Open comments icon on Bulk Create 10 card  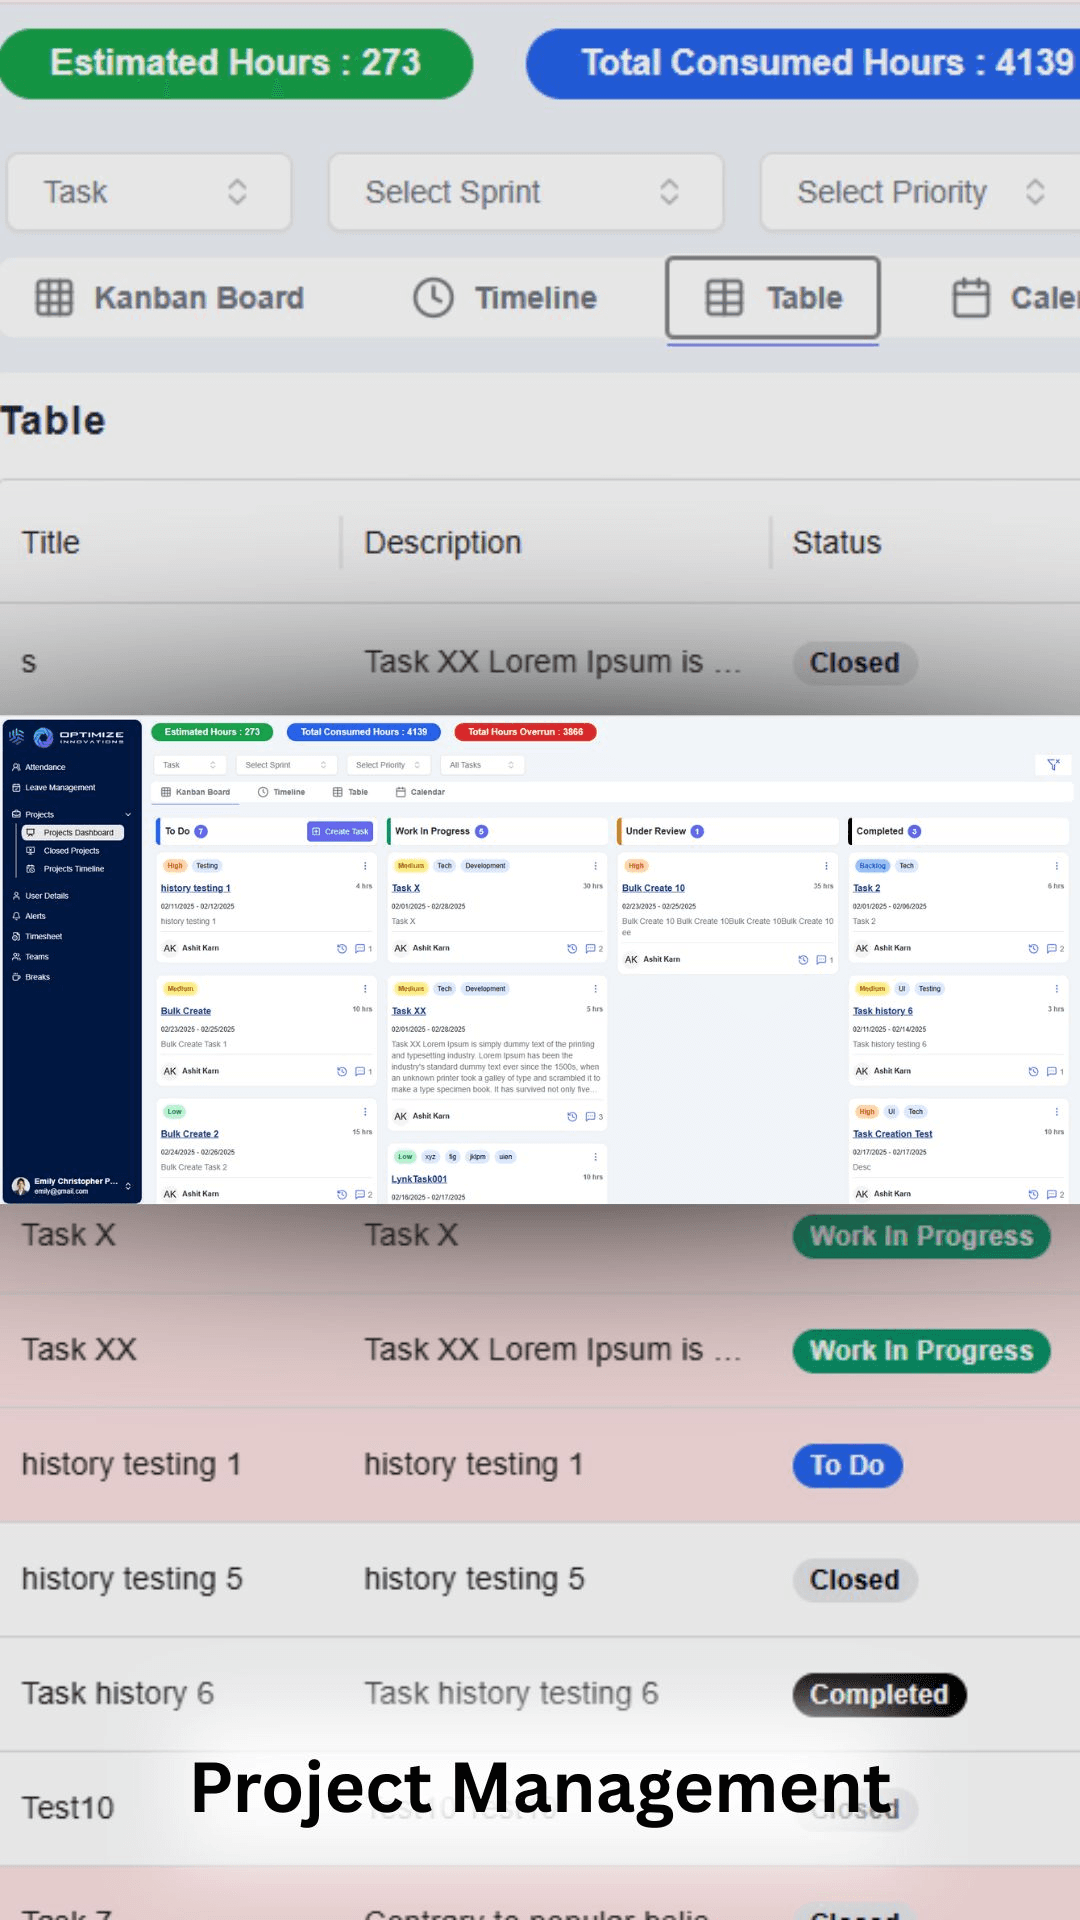(x=821, y=960)
